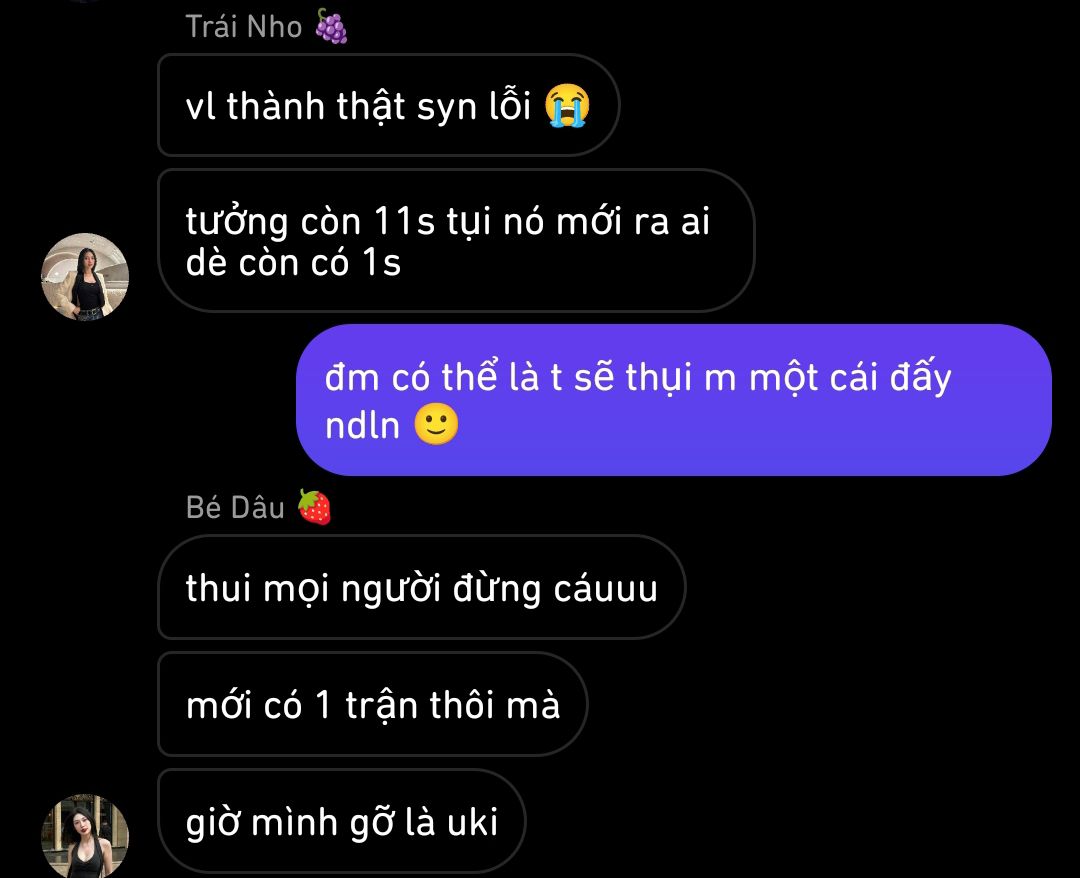Select the 'tưởng còn 11s tụi nó' message bubble
1080x878 pixels.
point(456,240)
